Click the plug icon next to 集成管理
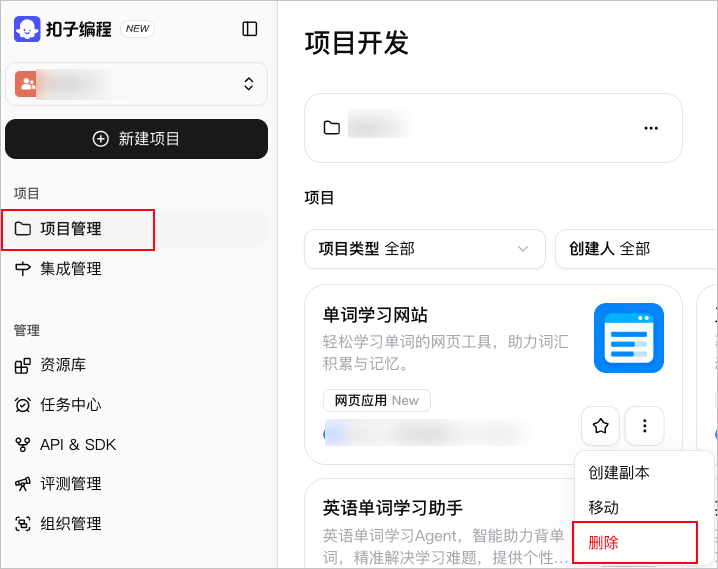 [22, 269]
